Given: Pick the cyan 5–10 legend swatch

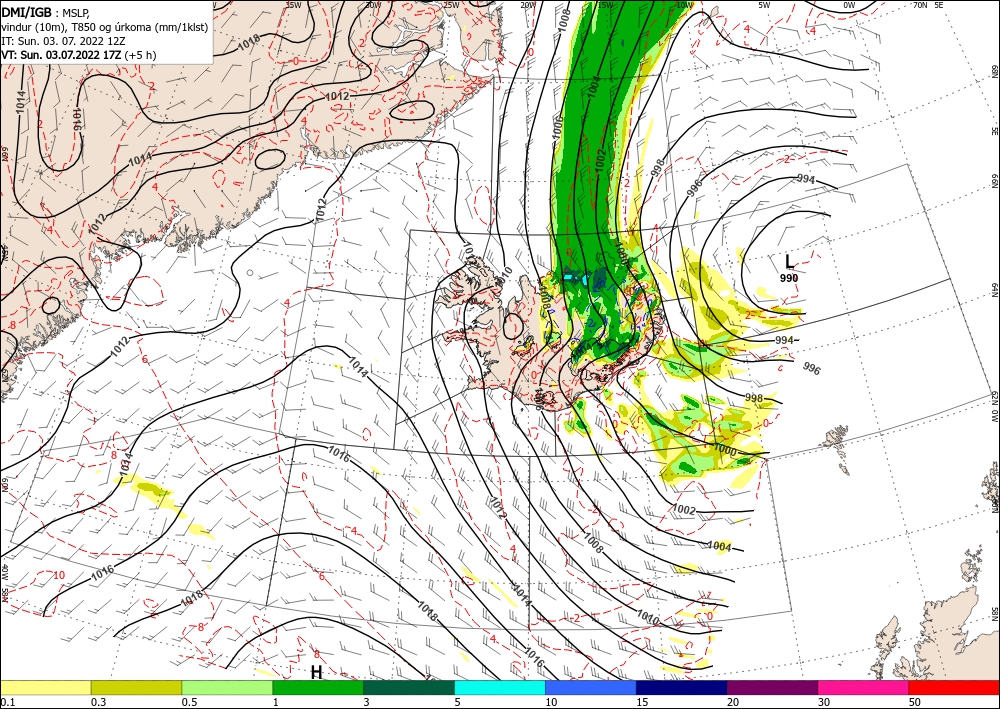Looking at the screenshot, I should 500,687.
